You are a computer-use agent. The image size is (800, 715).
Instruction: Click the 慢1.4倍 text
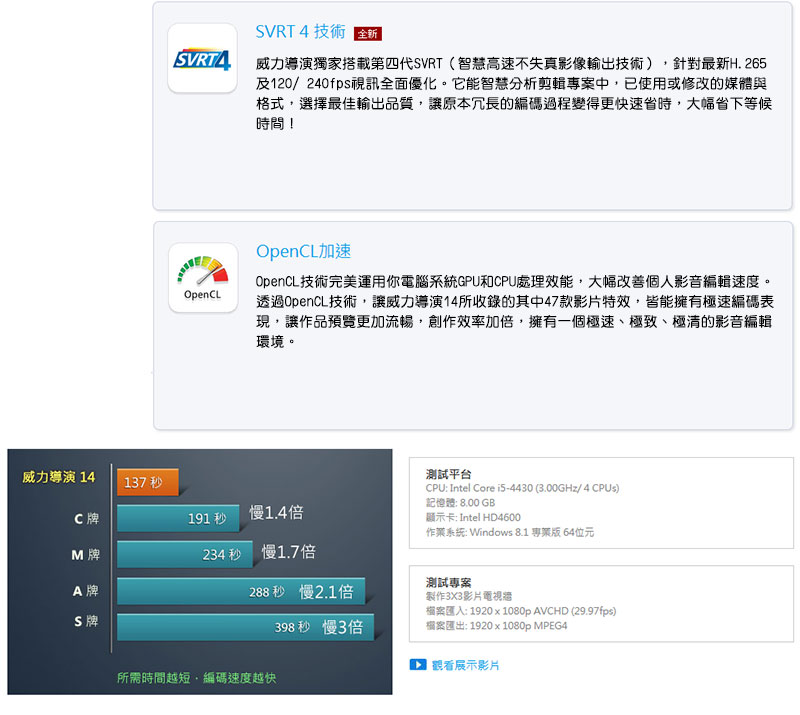click(x=276, y=512)
